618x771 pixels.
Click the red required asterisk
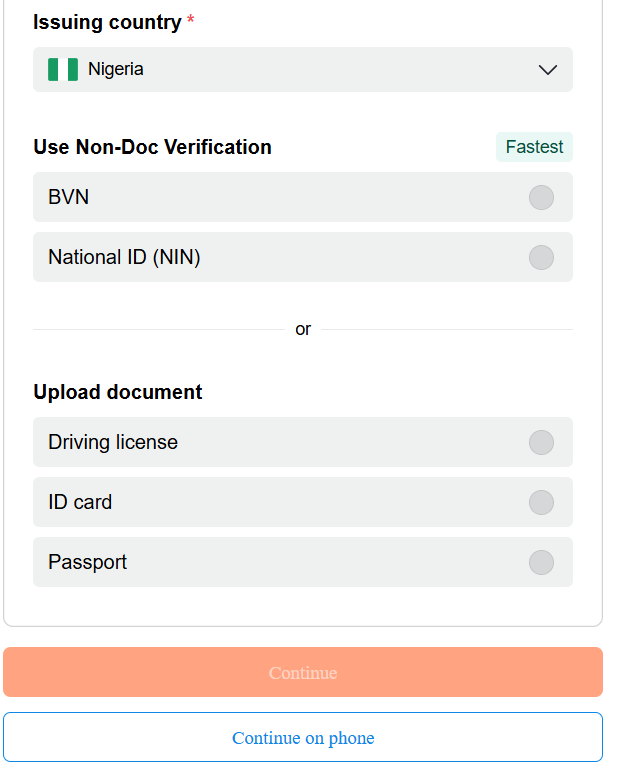tap(191, 21)
